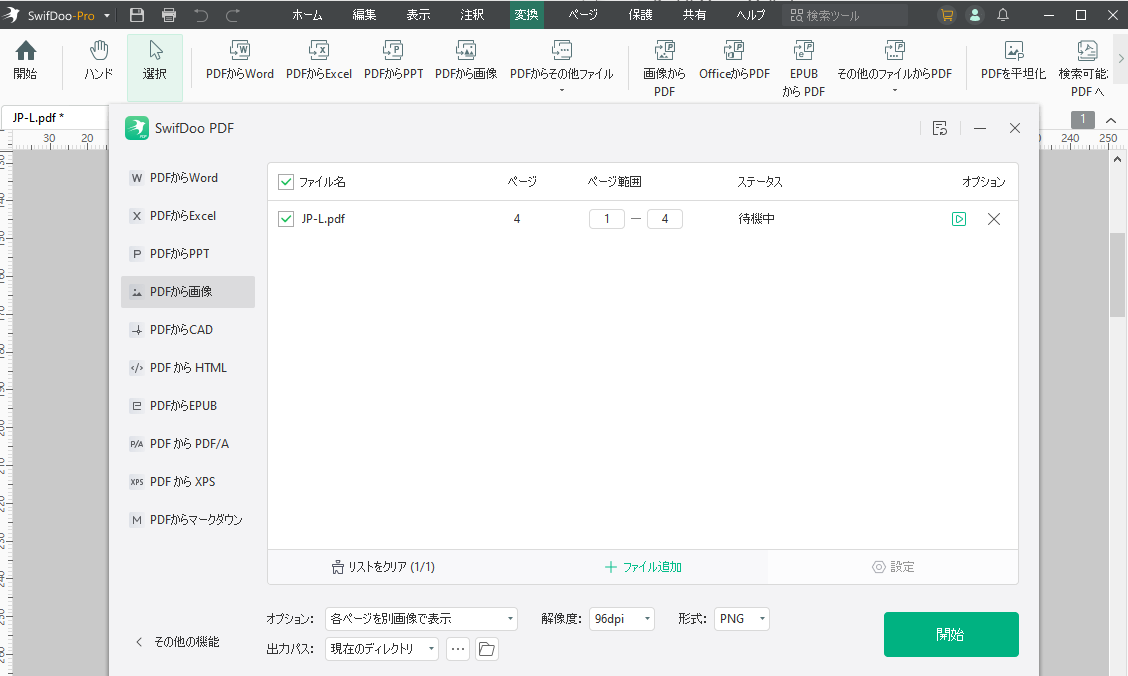Open the EPUBからPDF converter
1128x676 pixels.
[803, 66]
